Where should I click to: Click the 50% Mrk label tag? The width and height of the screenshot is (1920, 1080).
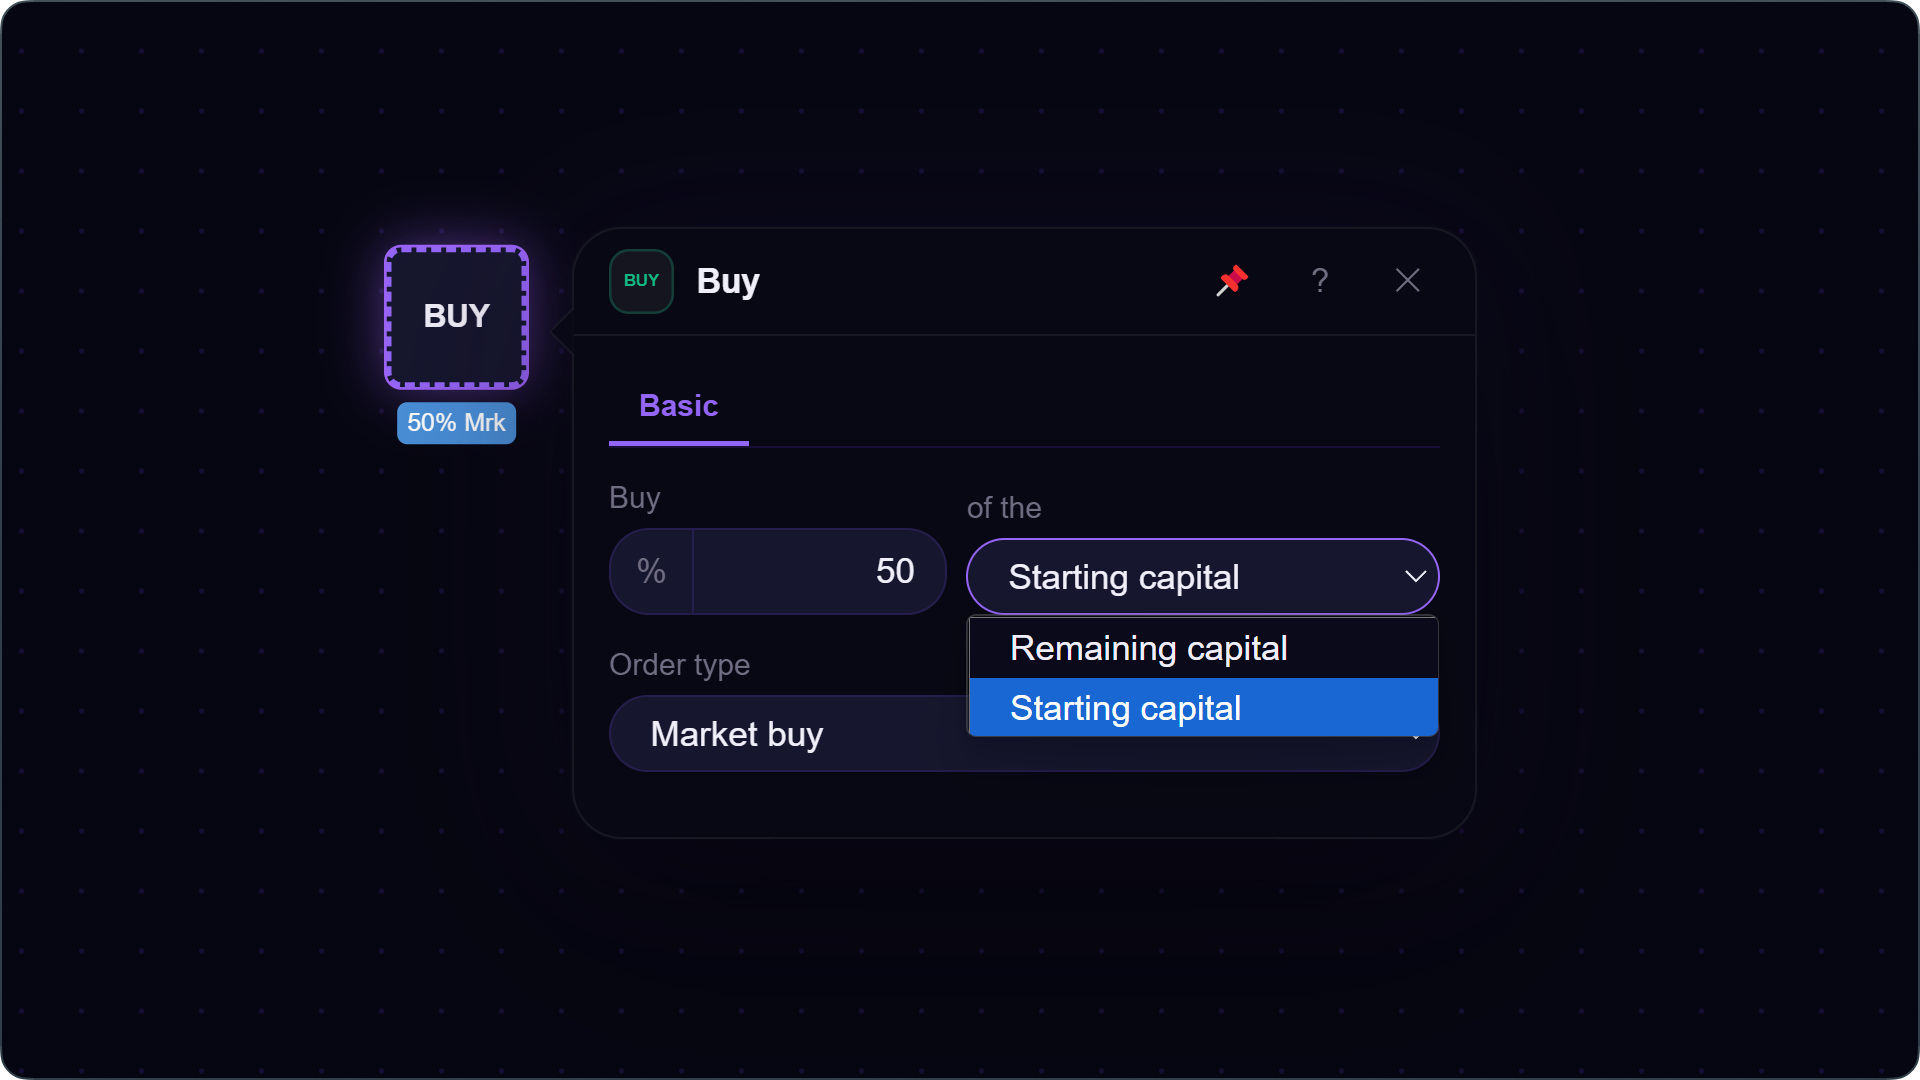tap(456, 423)
